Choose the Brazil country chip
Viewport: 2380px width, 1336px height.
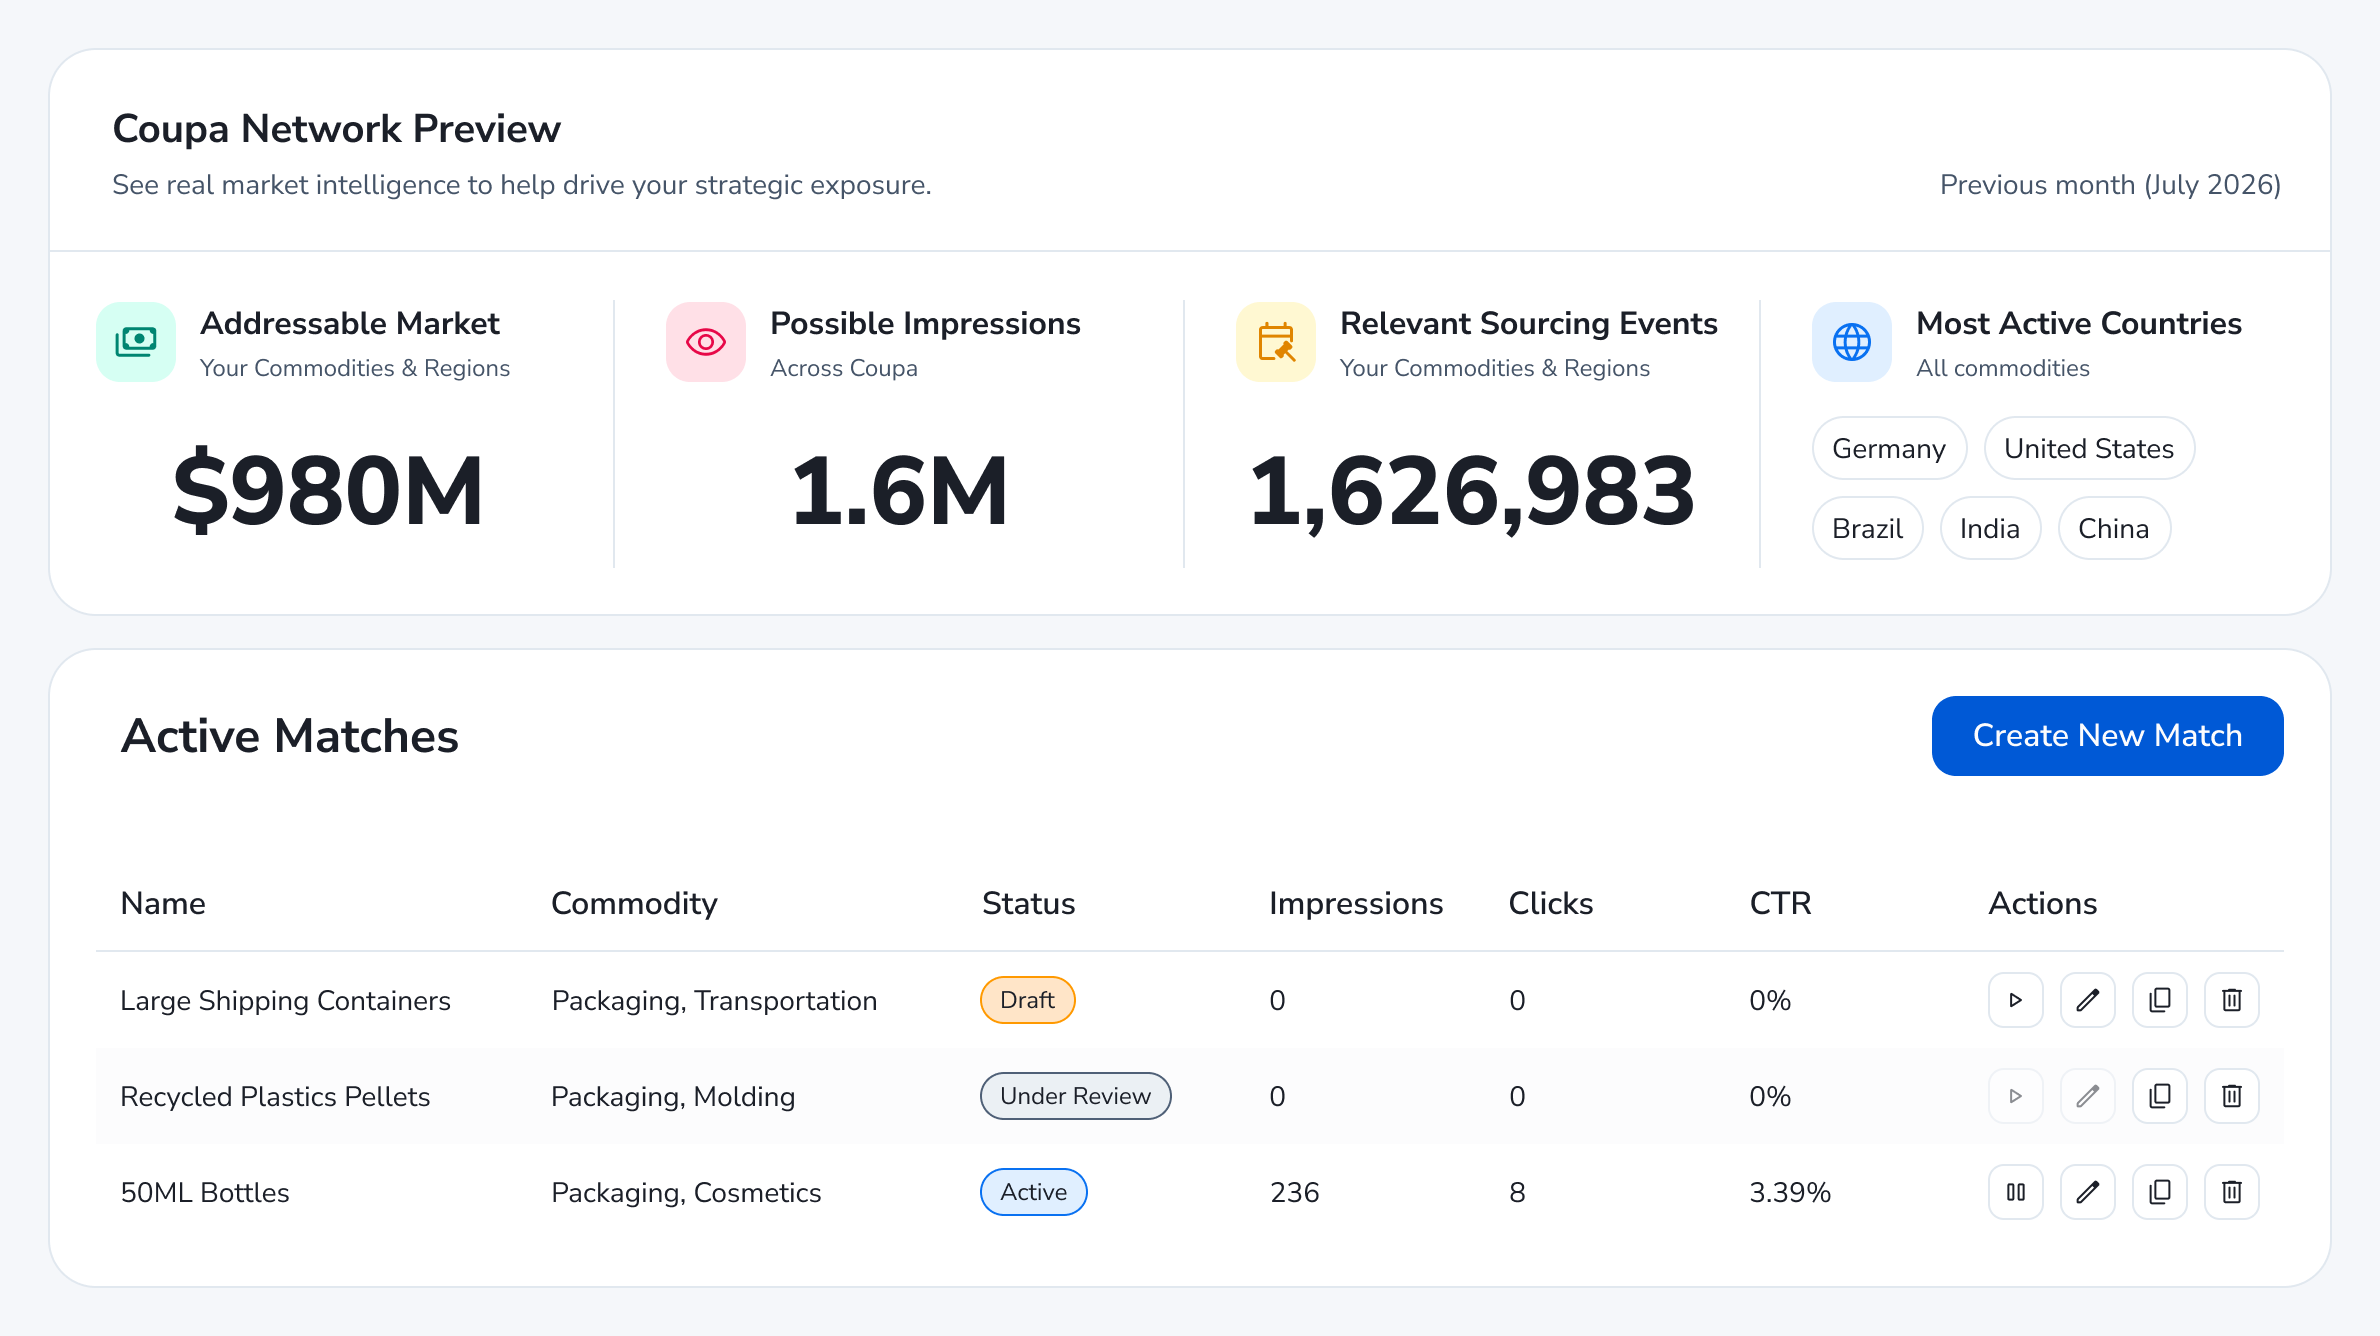[x=1867, y=528]
